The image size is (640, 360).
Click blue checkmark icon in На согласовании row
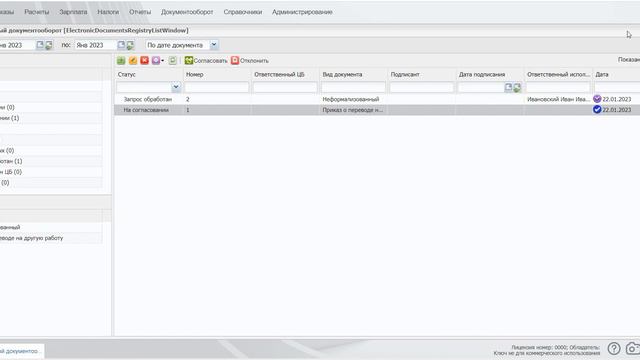pos(597,109)
